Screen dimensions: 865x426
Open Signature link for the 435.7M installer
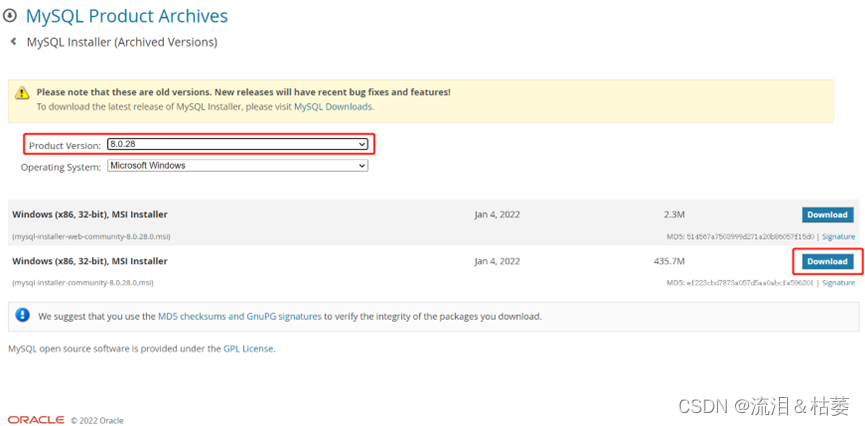click(x=839, y=283)
